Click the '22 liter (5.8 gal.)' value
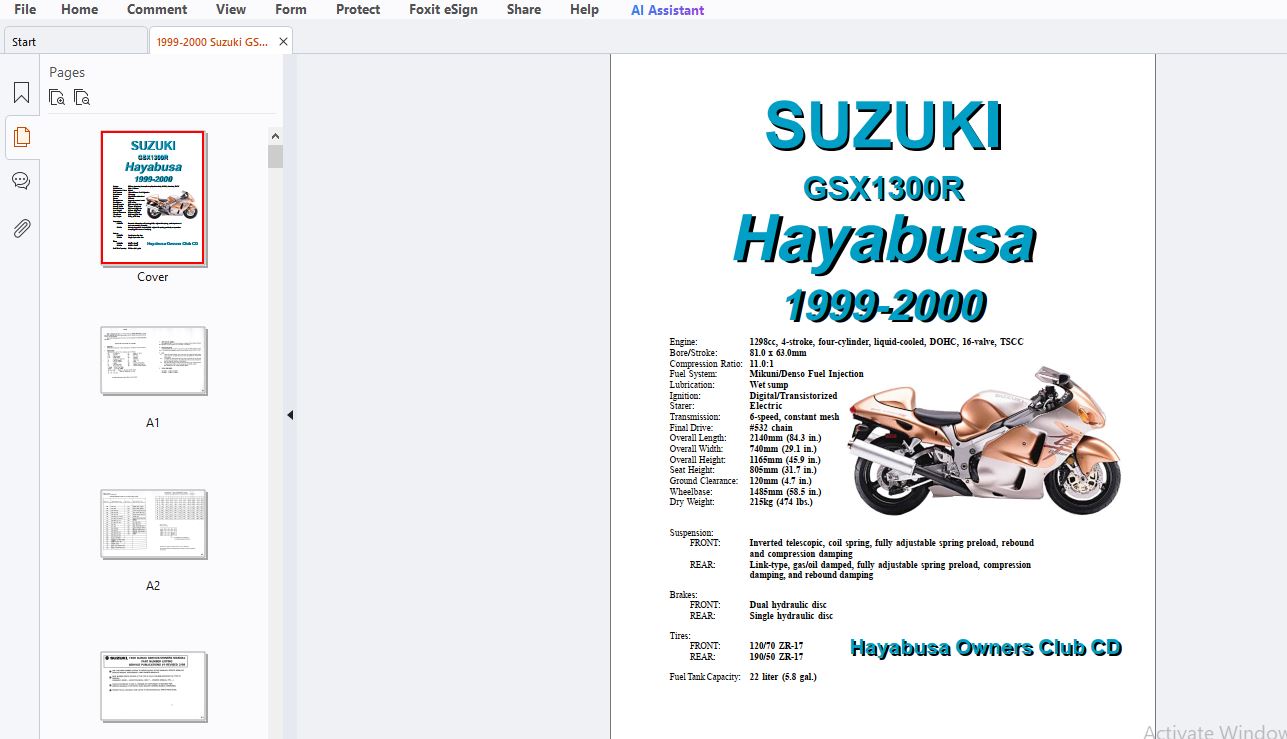 point(783,677)
